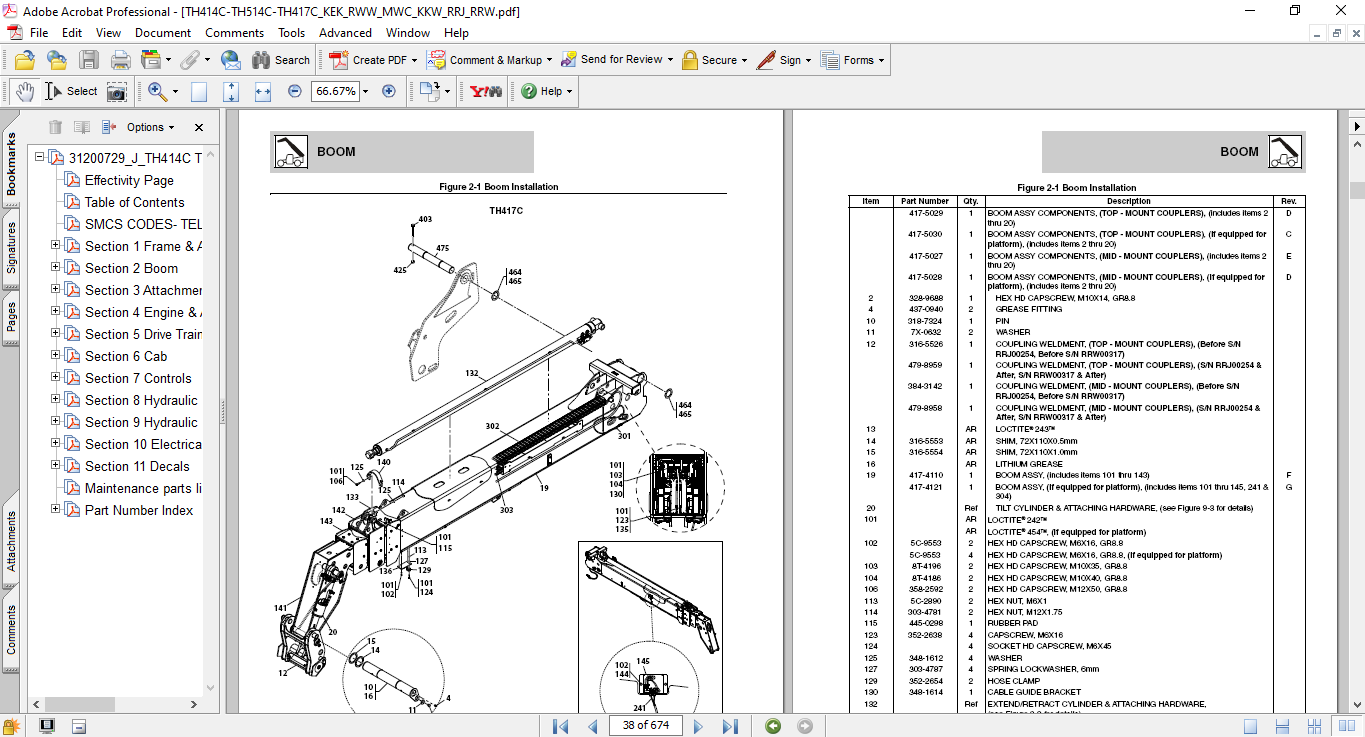Viewport: 1365px width, 737px height.
Task: Select the Hand tool
Action: (24, 91)
